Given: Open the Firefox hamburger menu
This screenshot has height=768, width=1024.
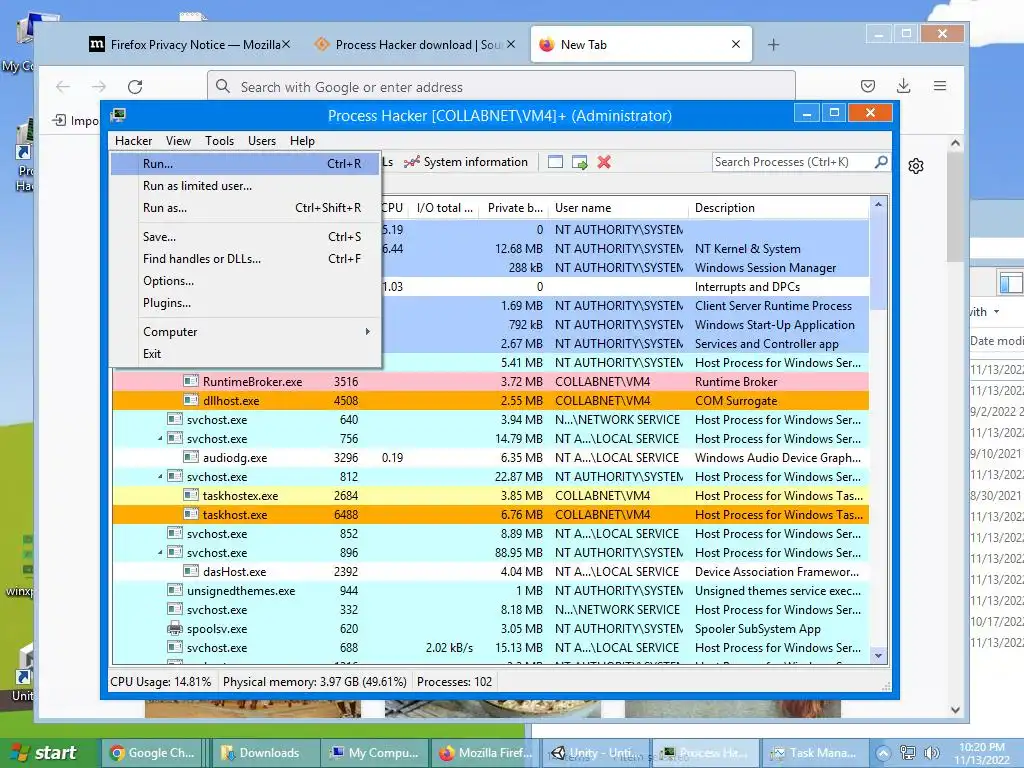Looking at the screenshot, I should [940, 86].
